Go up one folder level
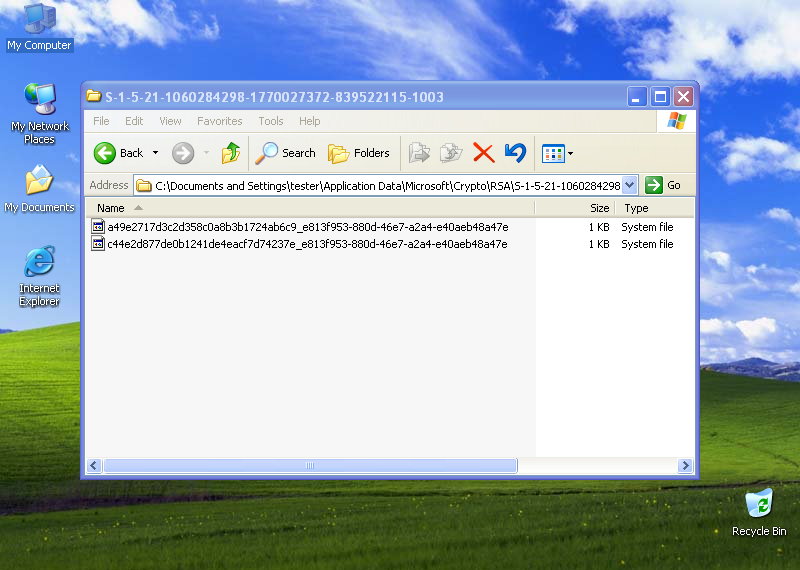This screenshot has width=800, height=570. pos(231,153)
